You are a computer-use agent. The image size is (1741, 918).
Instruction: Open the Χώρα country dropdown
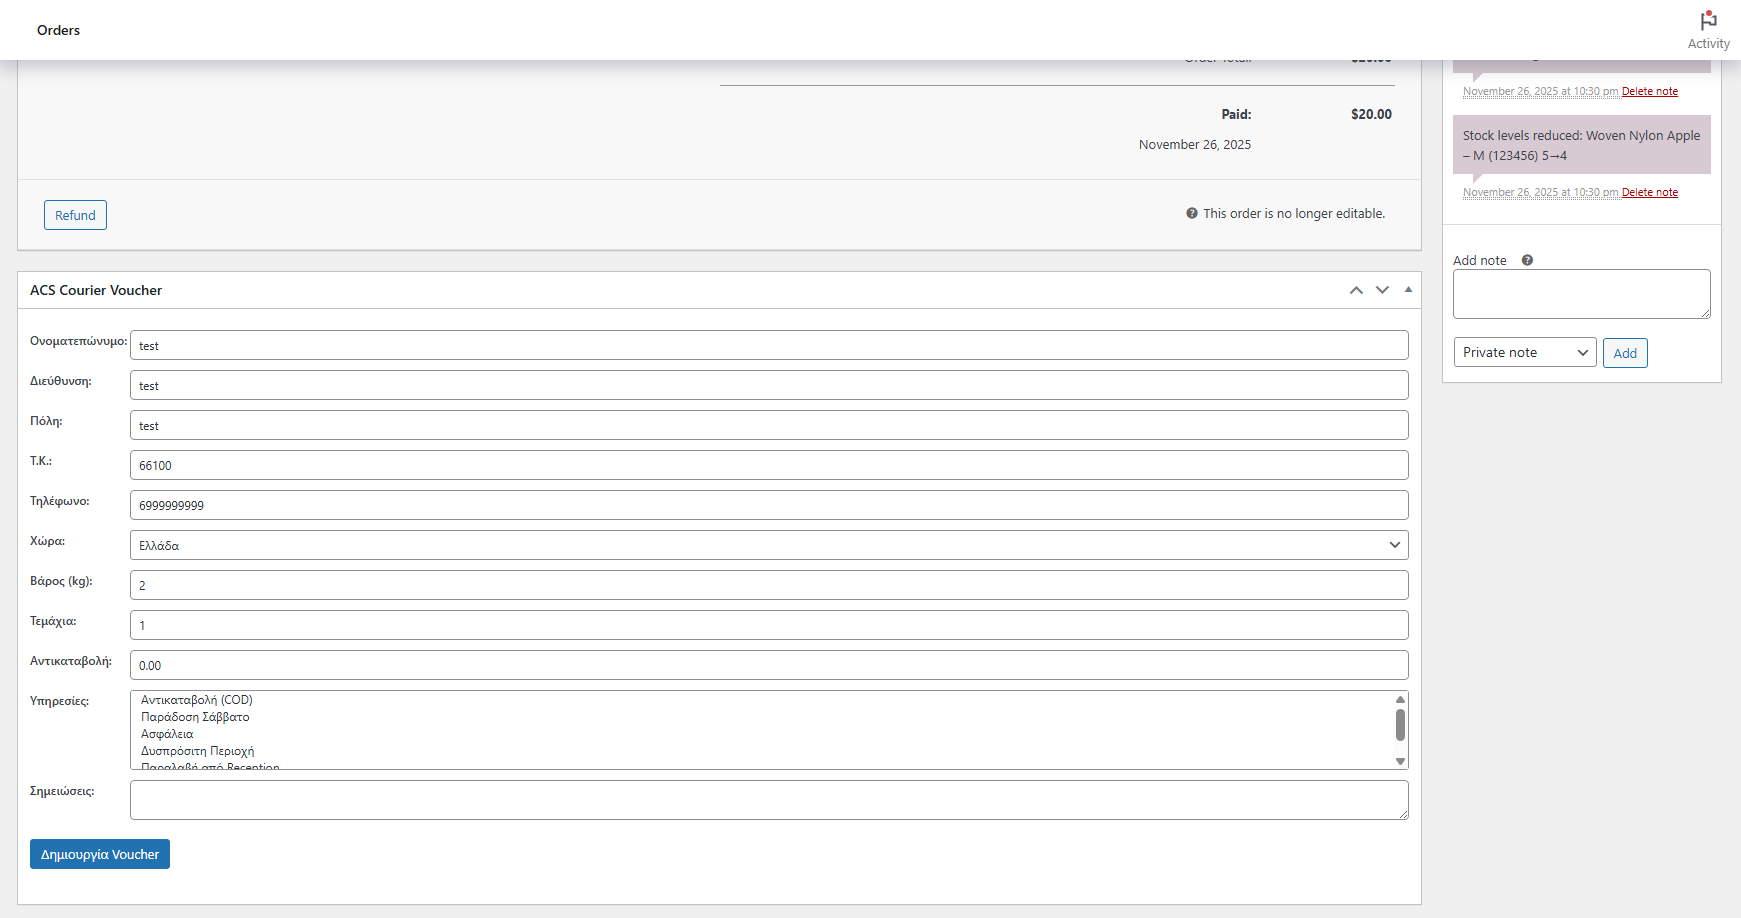768,545
